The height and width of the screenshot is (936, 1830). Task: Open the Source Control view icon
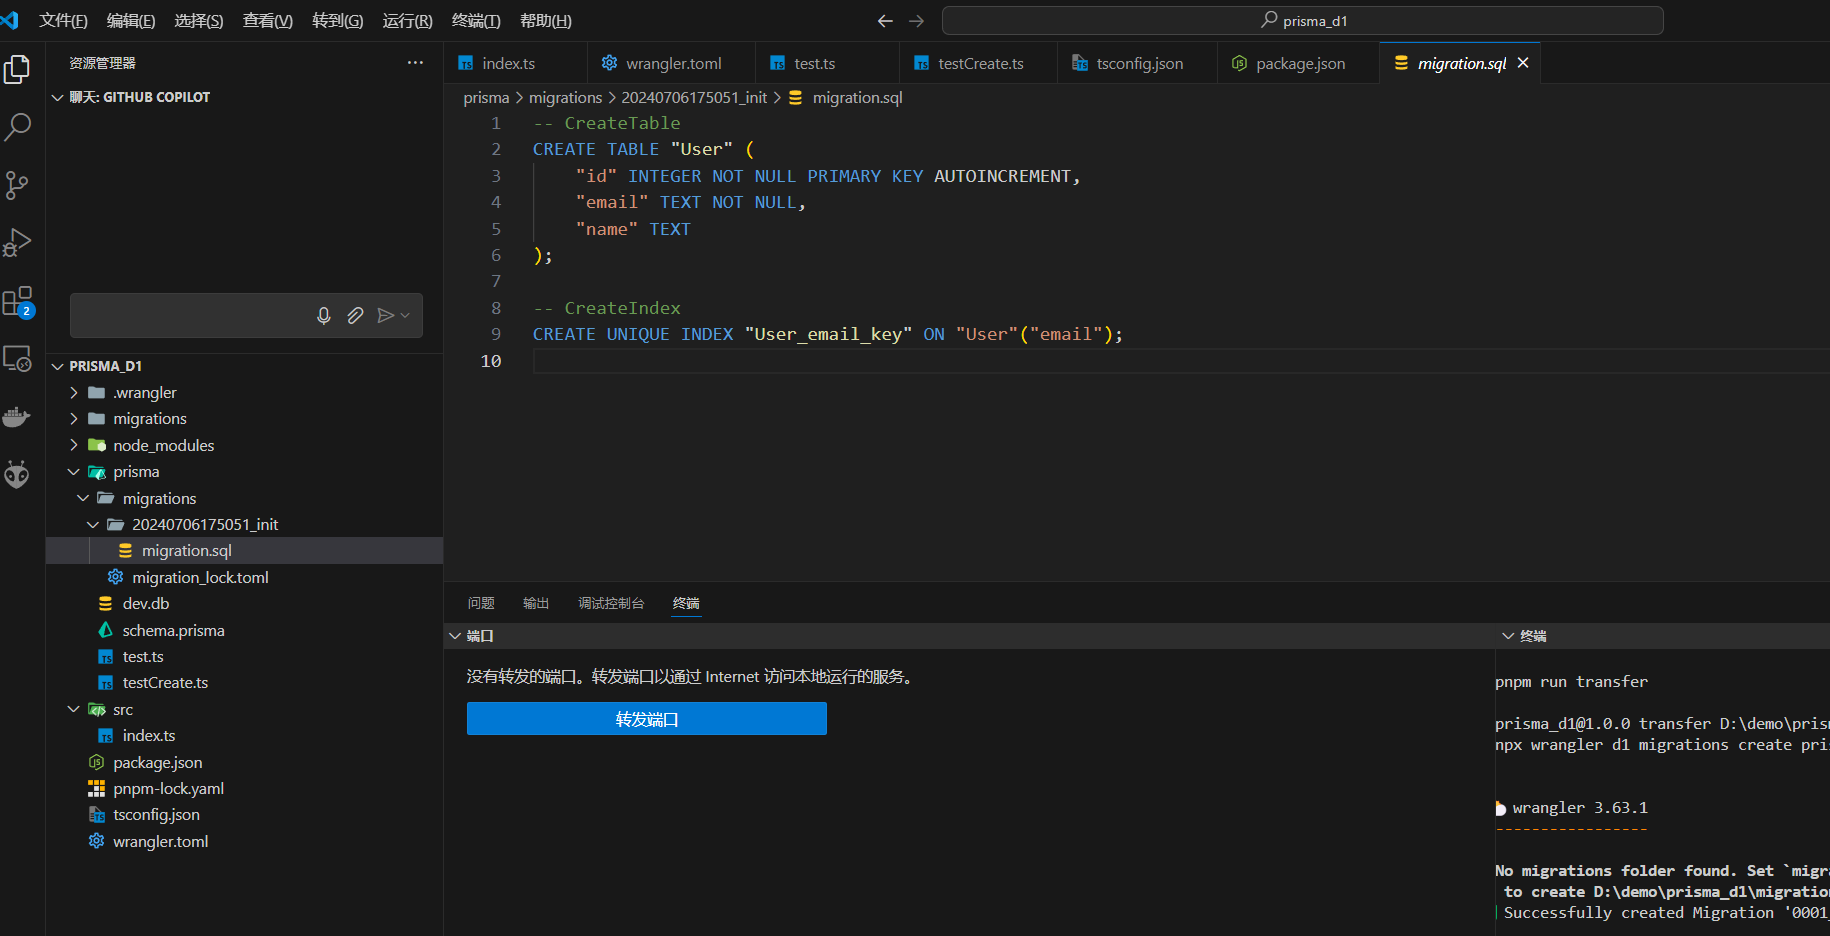18,185
